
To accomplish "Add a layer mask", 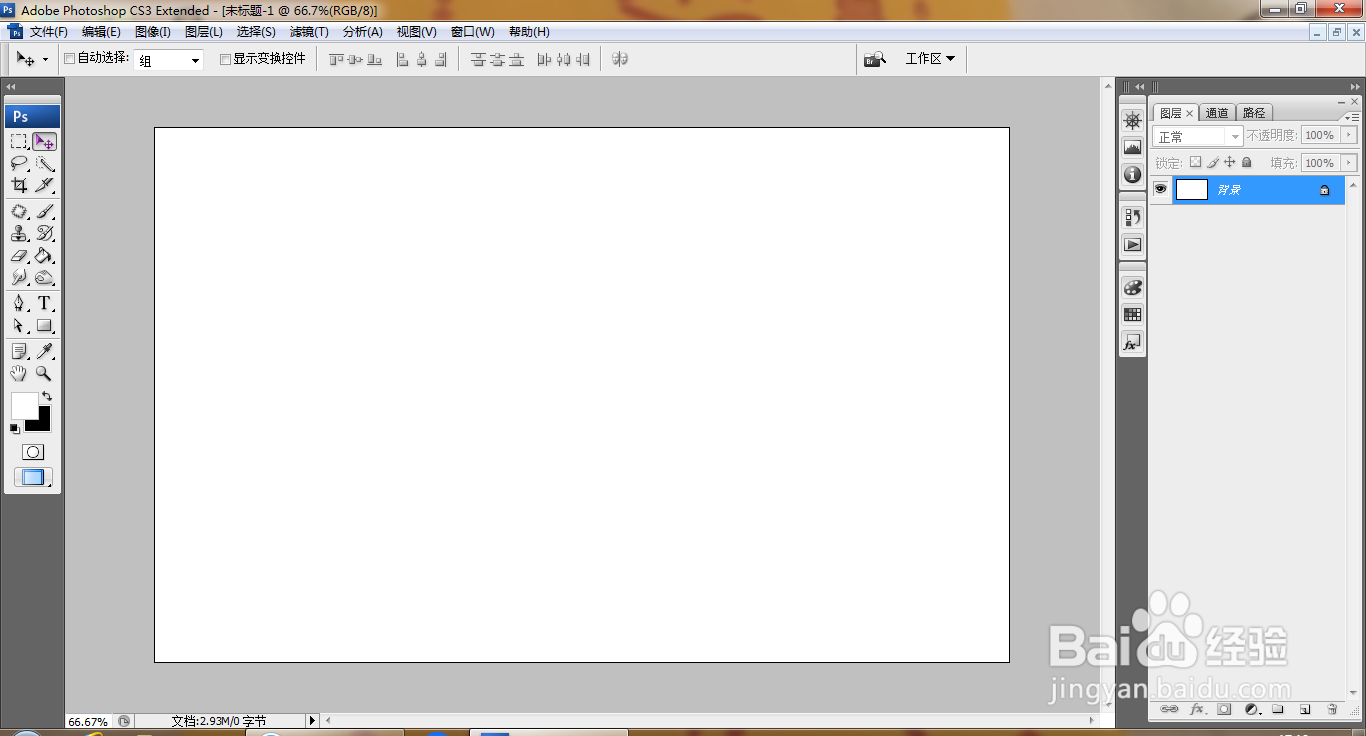I will pos(1224,709).
